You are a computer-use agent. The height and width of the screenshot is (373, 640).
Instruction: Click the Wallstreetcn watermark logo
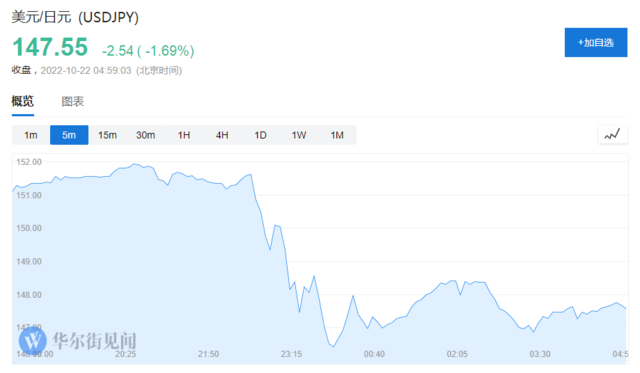[78, 340]
